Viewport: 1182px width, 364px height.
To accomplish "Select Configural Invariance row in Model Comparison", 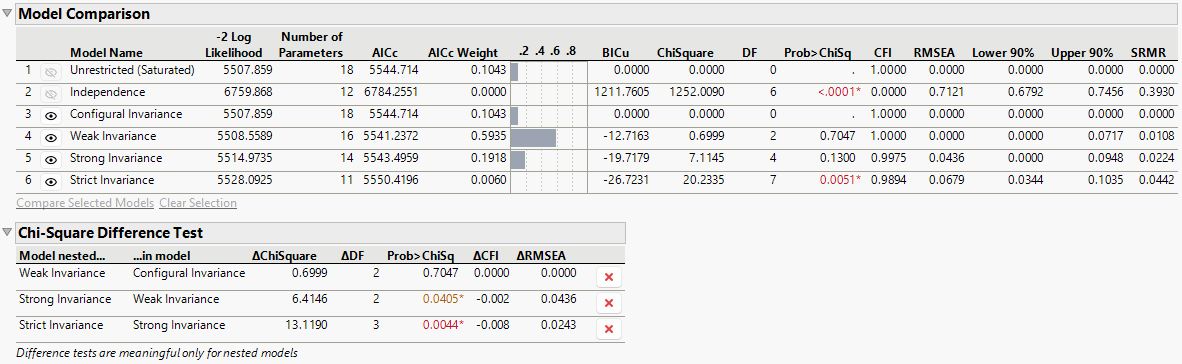I will (x=595, y=115).
